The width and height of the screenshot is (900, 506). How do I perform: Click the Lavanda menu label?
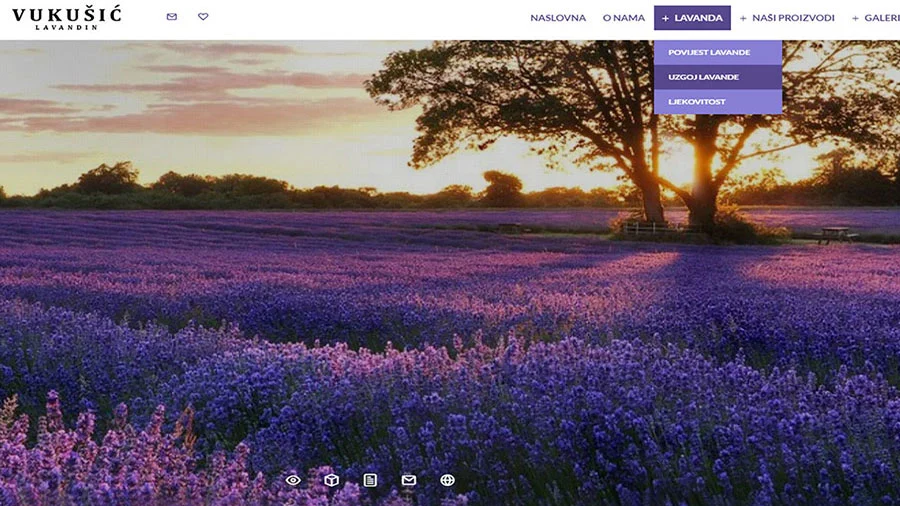pos(698,18)
